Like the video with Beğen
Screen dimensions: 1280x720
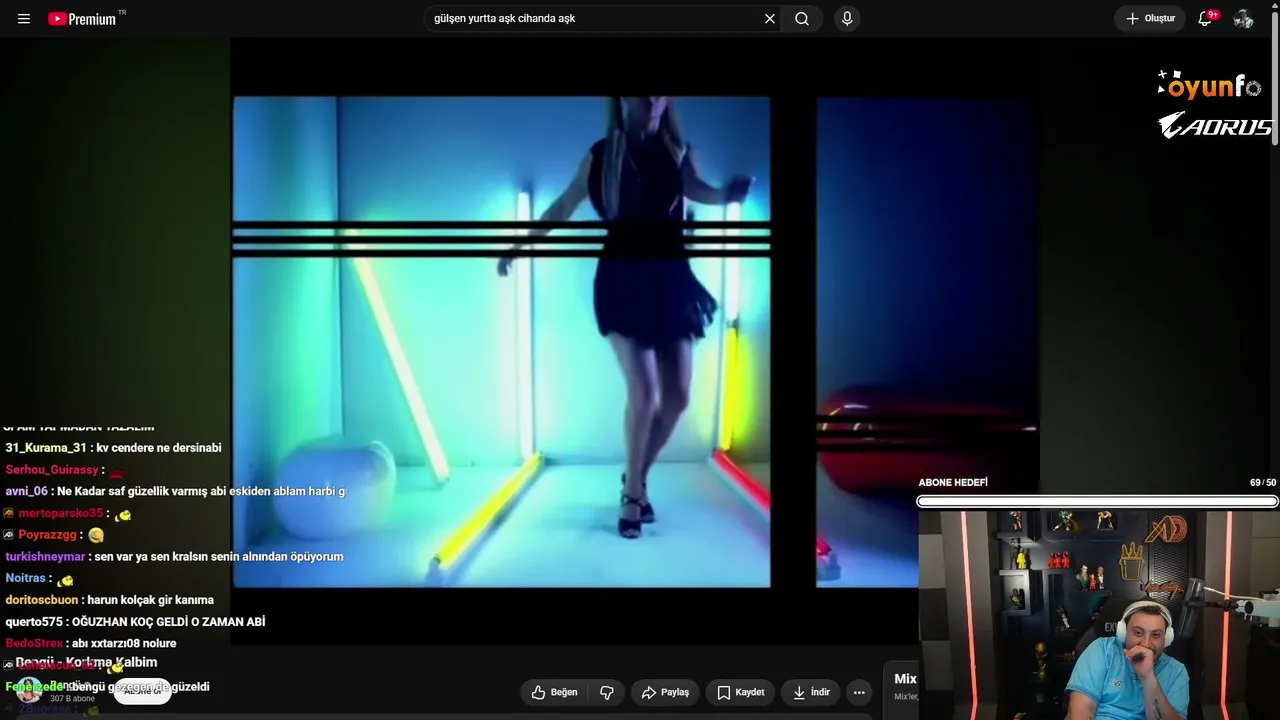point(555,692)
